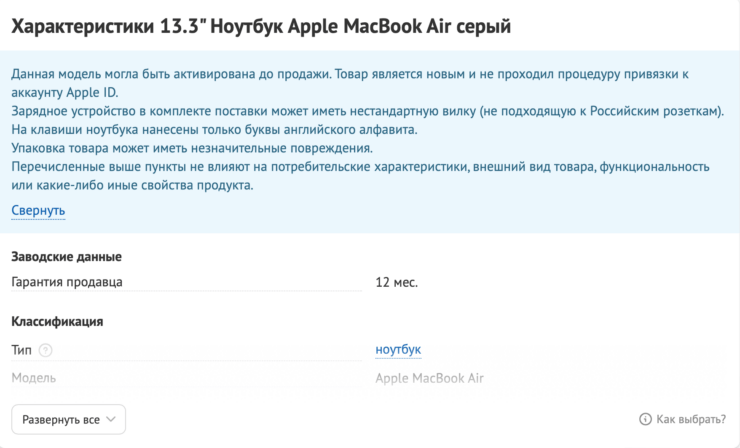Click the Заводские данные section heading
This screenshot has height=448, width=740.
tap(67, 257)
